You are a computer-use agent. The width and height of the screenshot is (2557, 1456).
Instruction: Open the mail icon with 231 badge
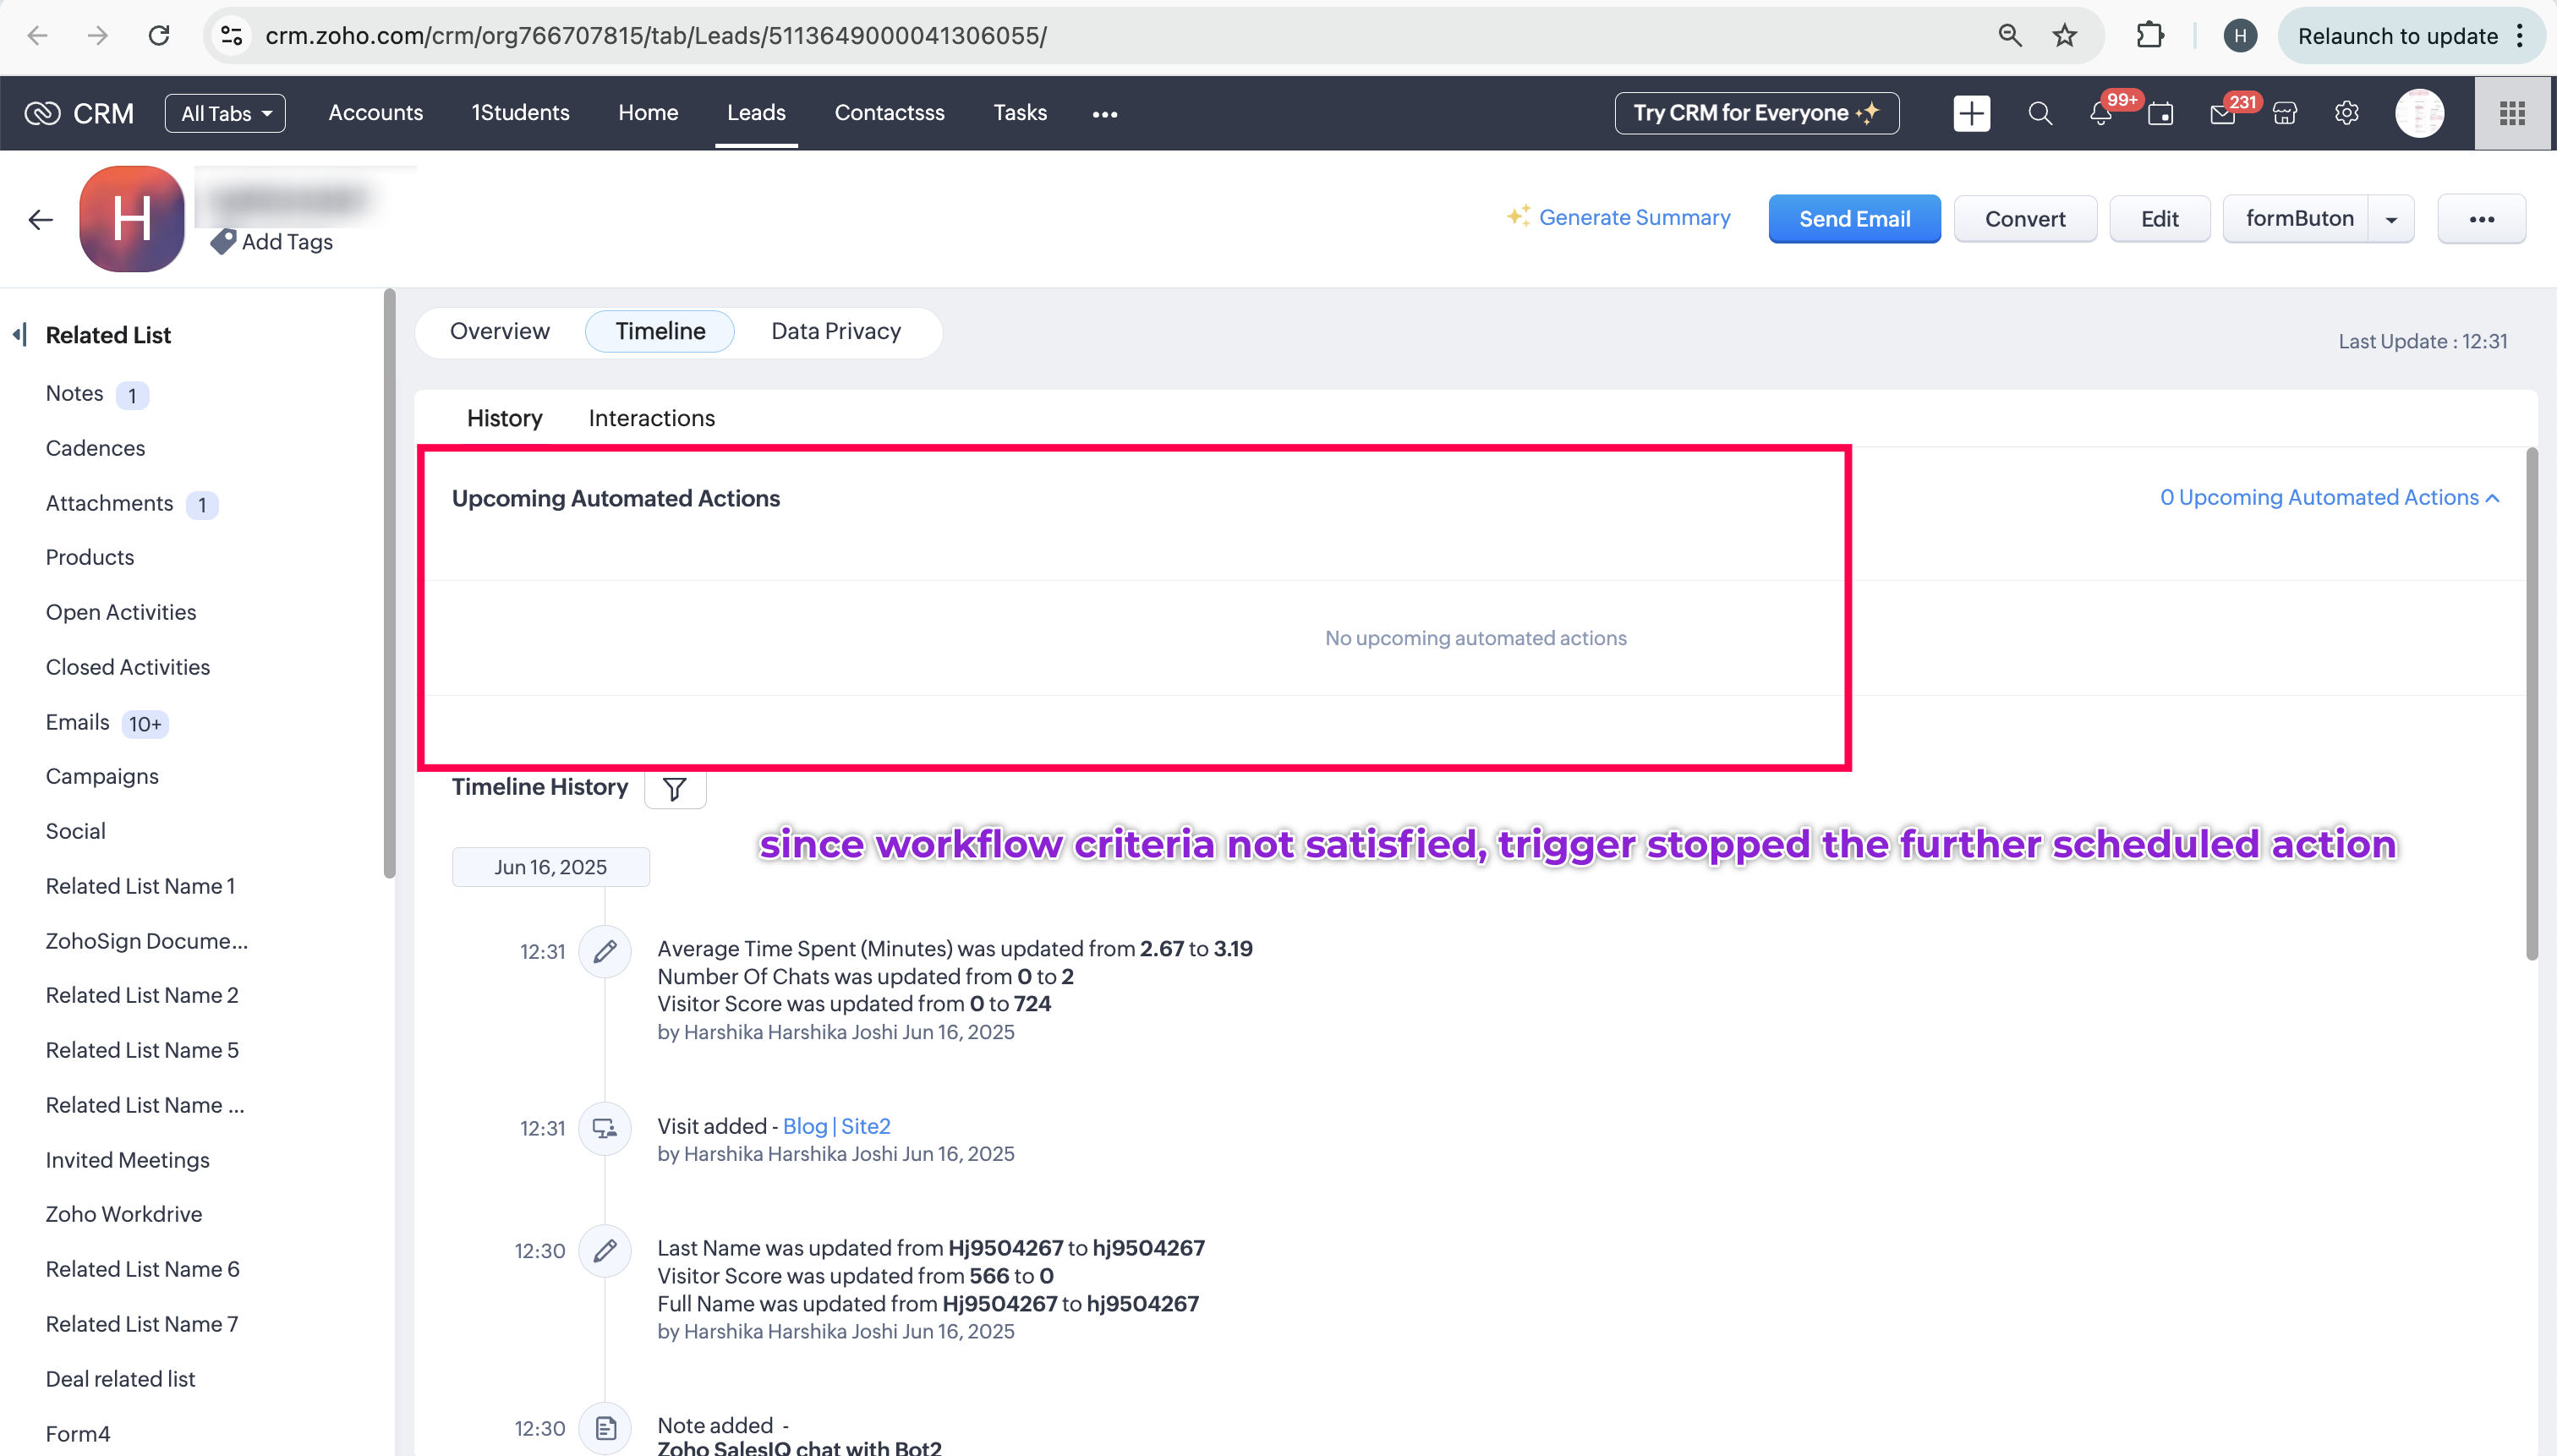[x=2222, y=114]
